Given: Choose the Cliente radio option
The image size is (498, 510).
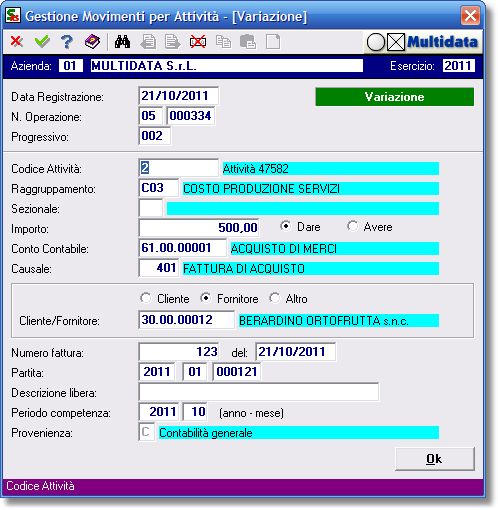Looking at the screenshot, I should tap(146, 298).
